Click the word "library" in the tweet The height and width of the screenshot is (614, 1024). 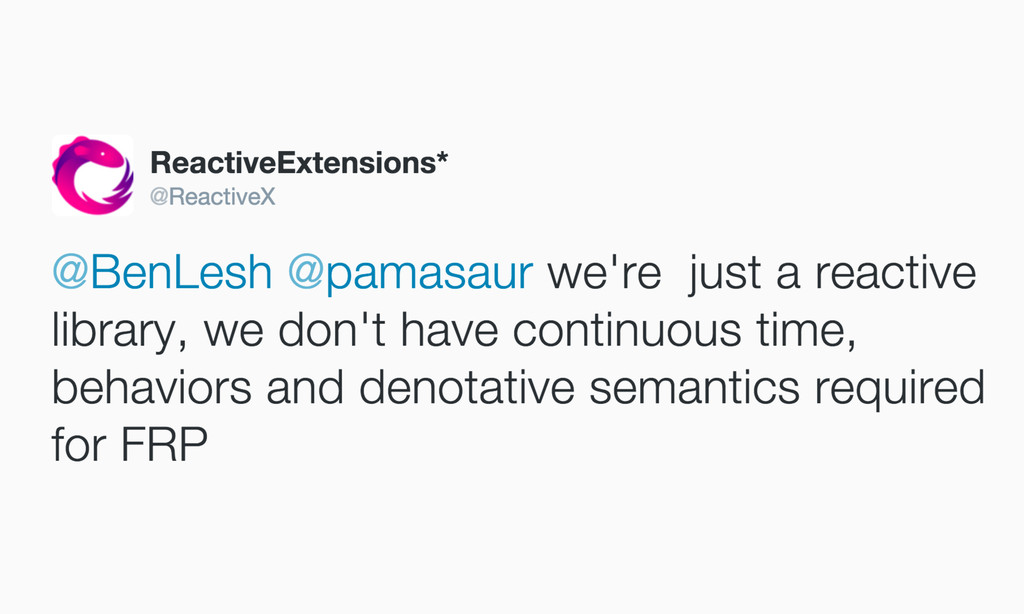[112, 330]
